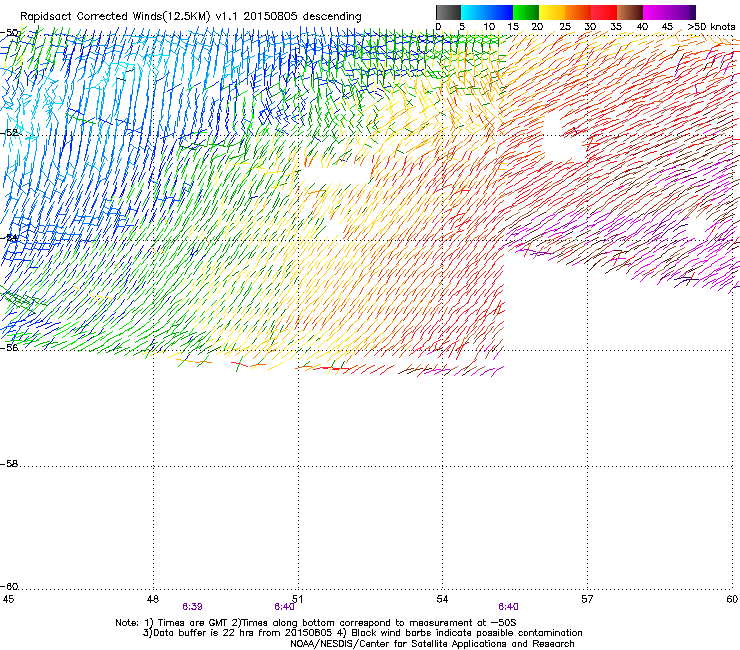Click the legend scale label '10'
The height and width of the screenshot is (650, 740).
(489, 27)
